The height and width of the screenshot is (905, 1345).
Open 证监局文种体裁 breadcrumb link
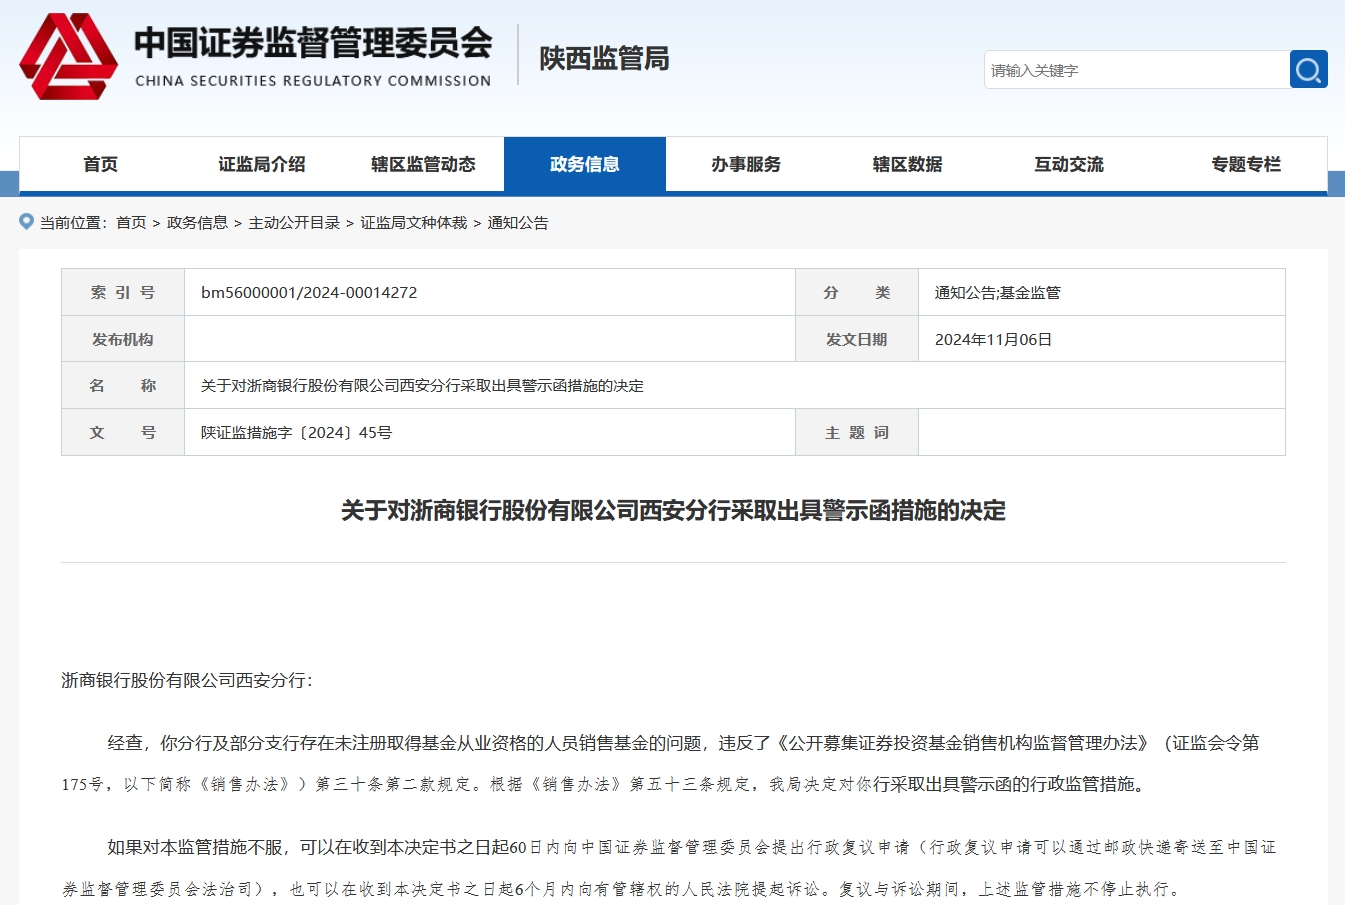tap(414, 223)
